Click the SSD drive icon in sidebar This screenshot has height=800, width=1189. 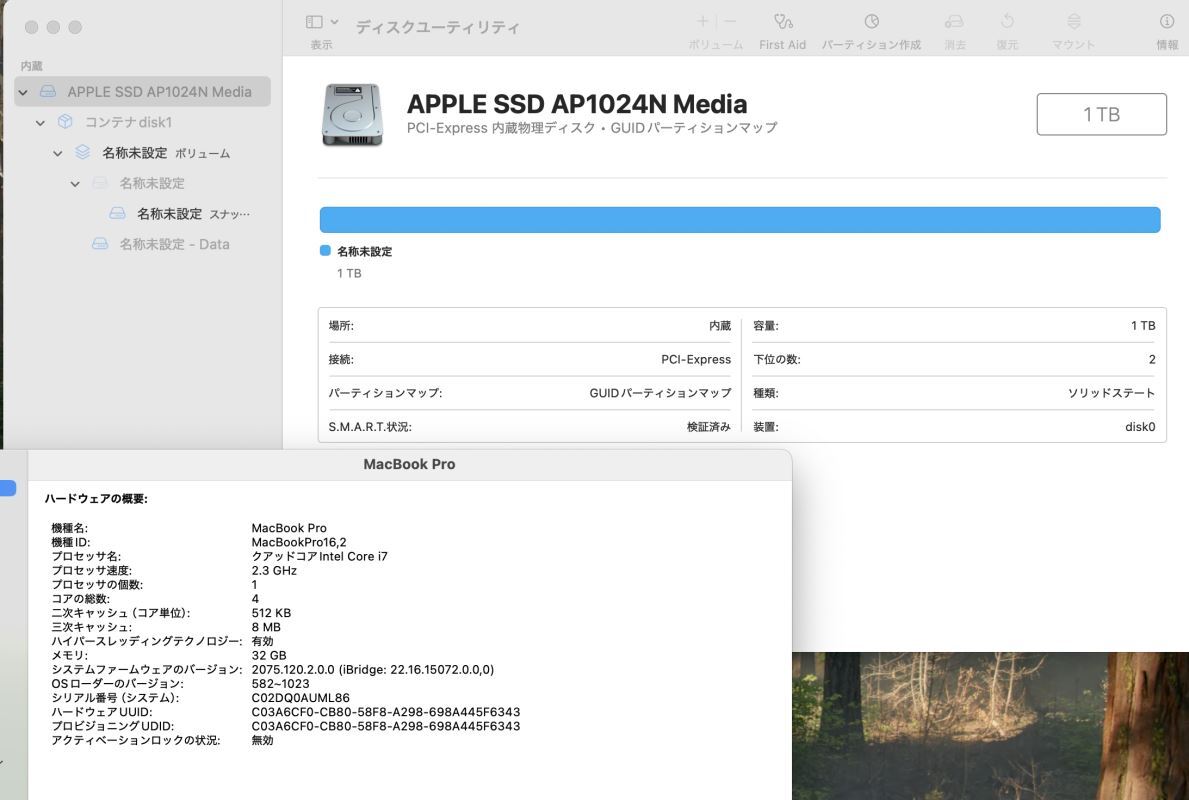(48, 92)
